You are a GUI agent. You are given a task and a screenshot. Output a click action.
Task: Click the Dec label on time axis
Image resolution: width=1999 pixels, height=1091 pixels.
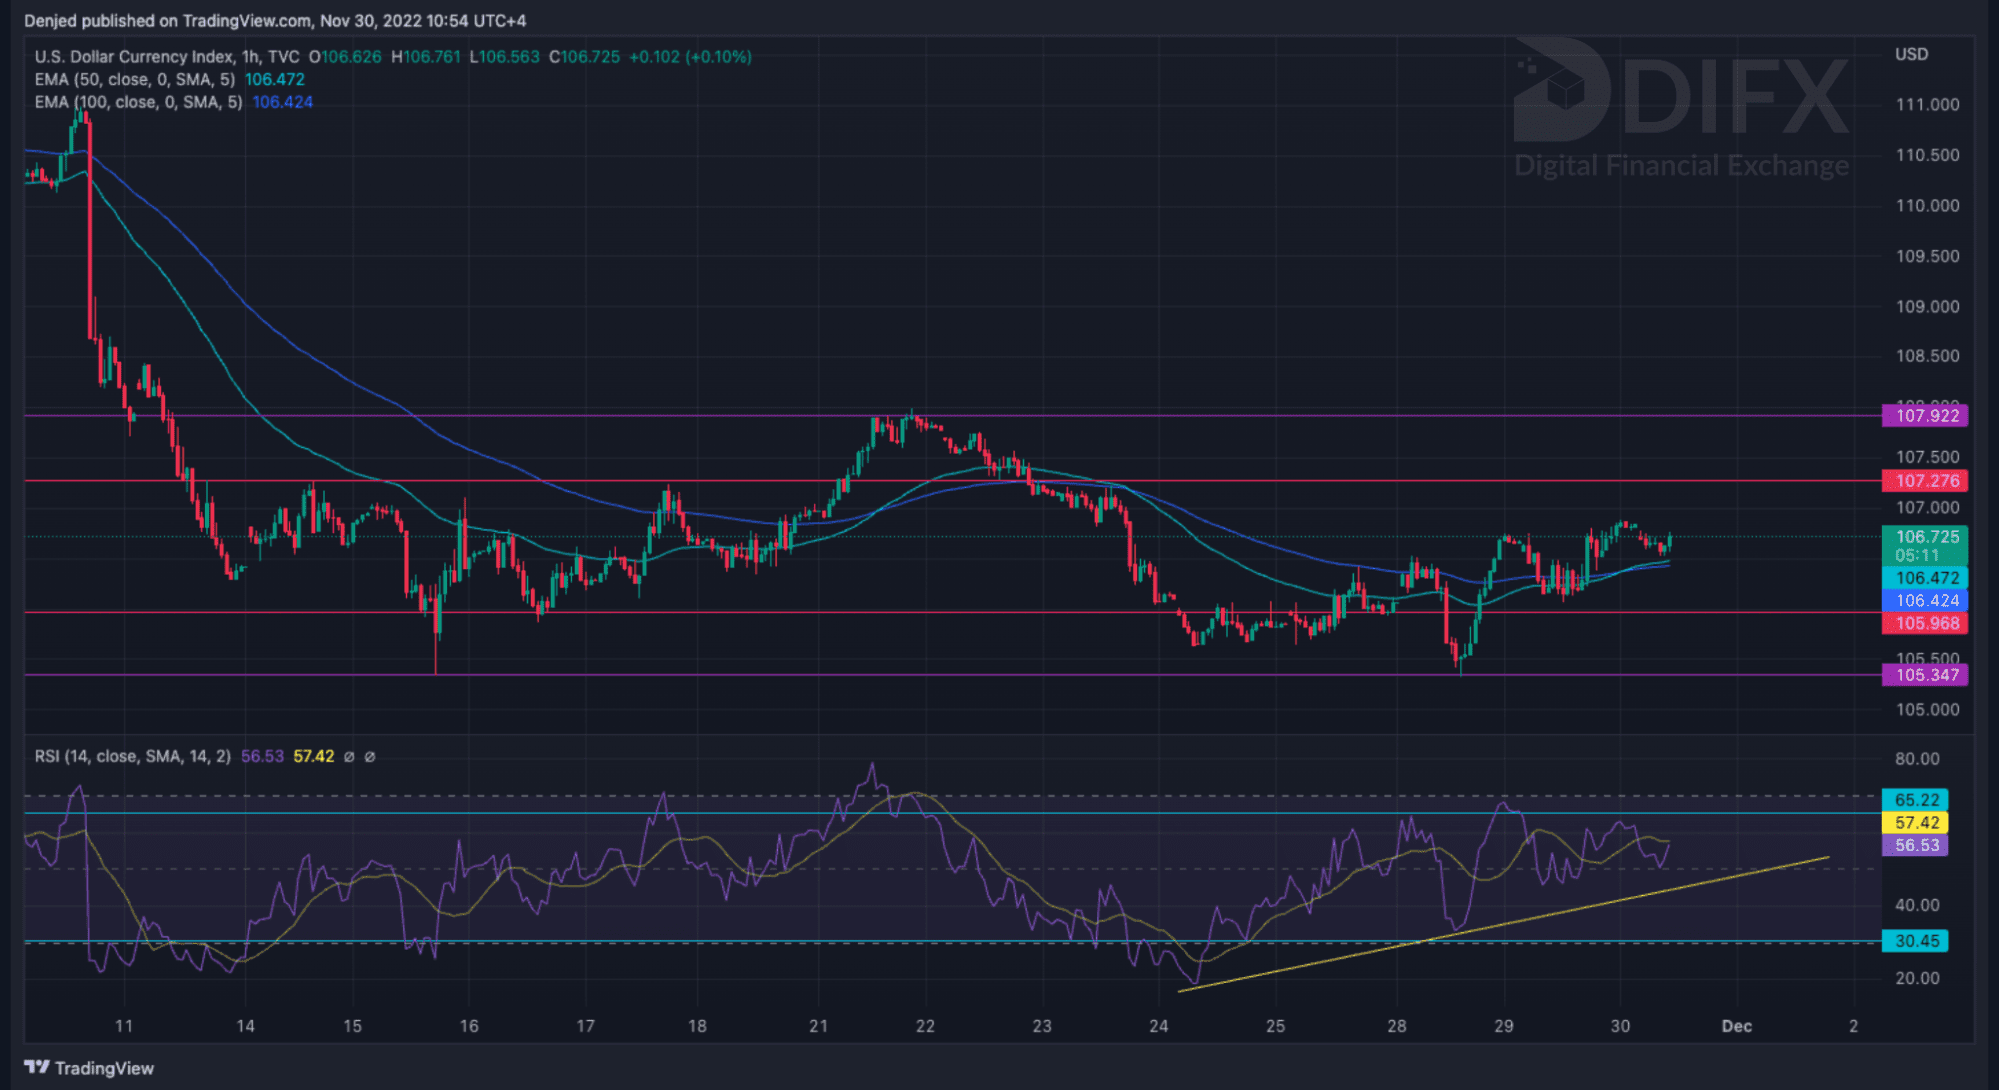(1736, 1026)
